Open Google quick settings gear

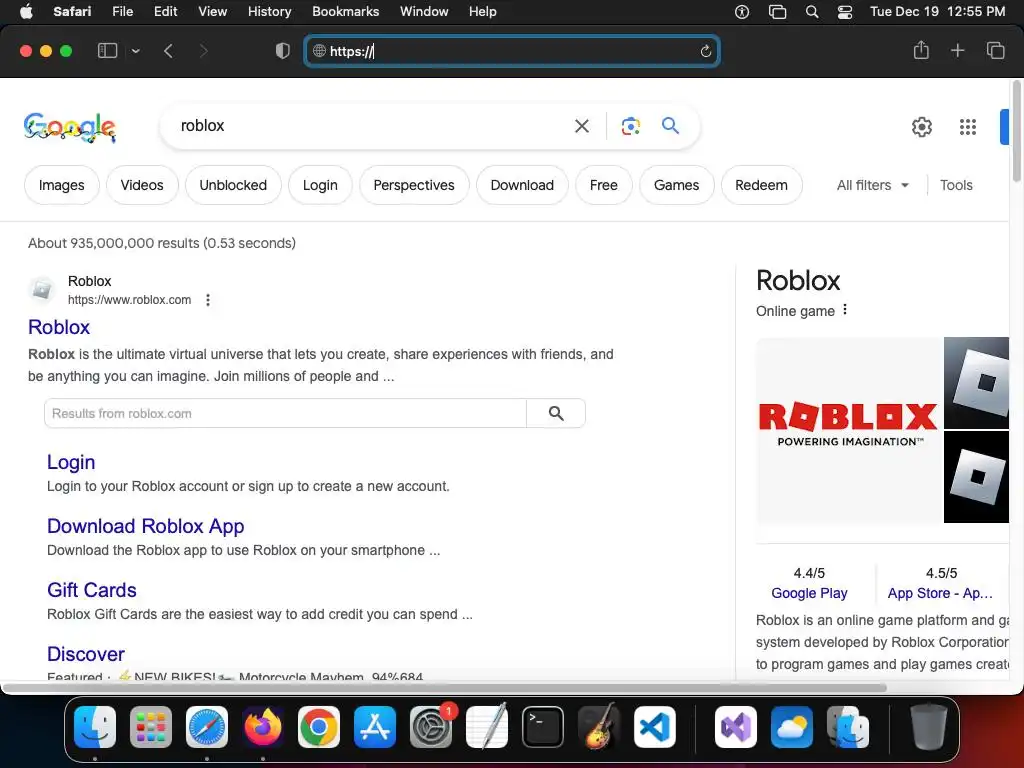pyautogui.click(x=921, y=127)
